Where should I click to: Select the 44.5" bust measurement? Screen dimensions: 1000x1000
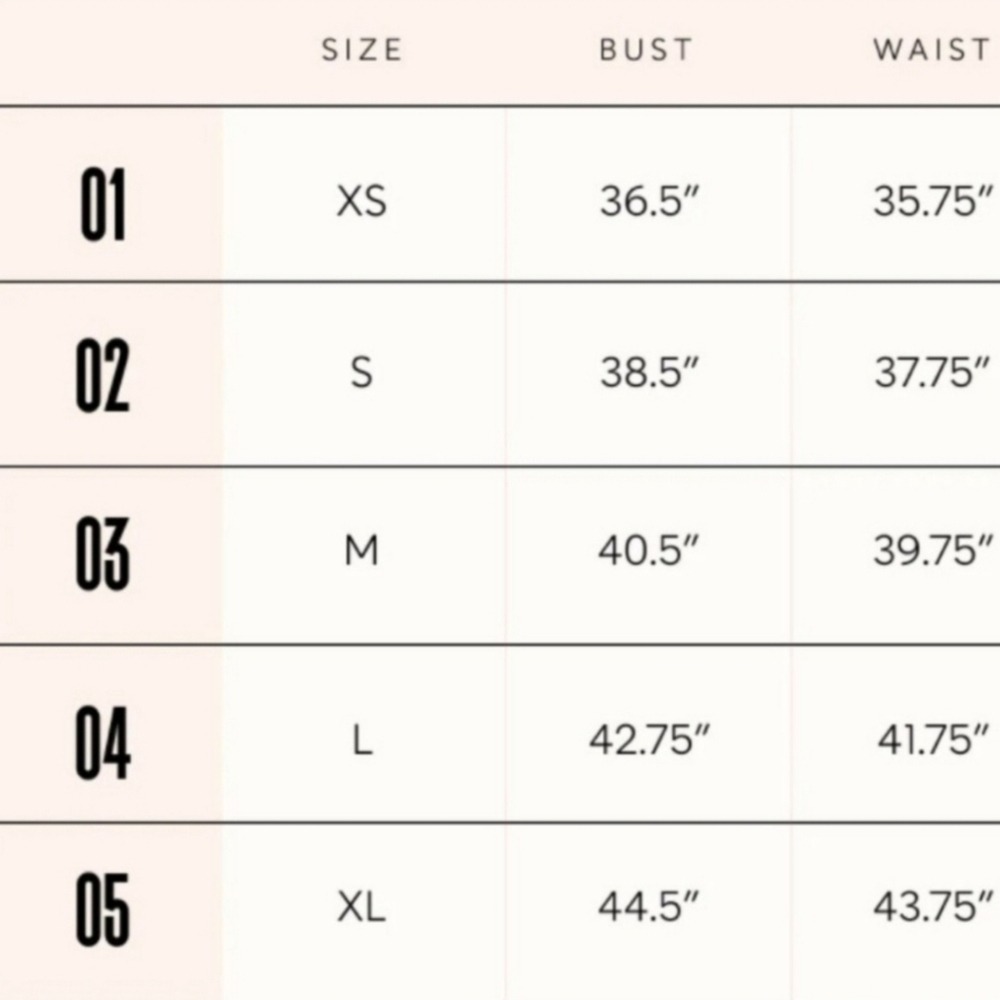(x=649, y=906)
